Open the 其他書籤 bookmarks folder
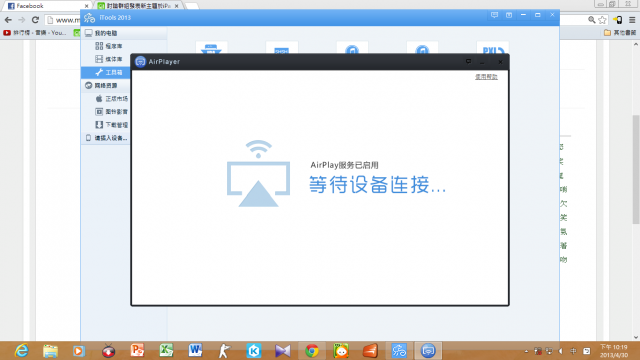Viewport: 640px width, 360px height. [x=620, y=33]
